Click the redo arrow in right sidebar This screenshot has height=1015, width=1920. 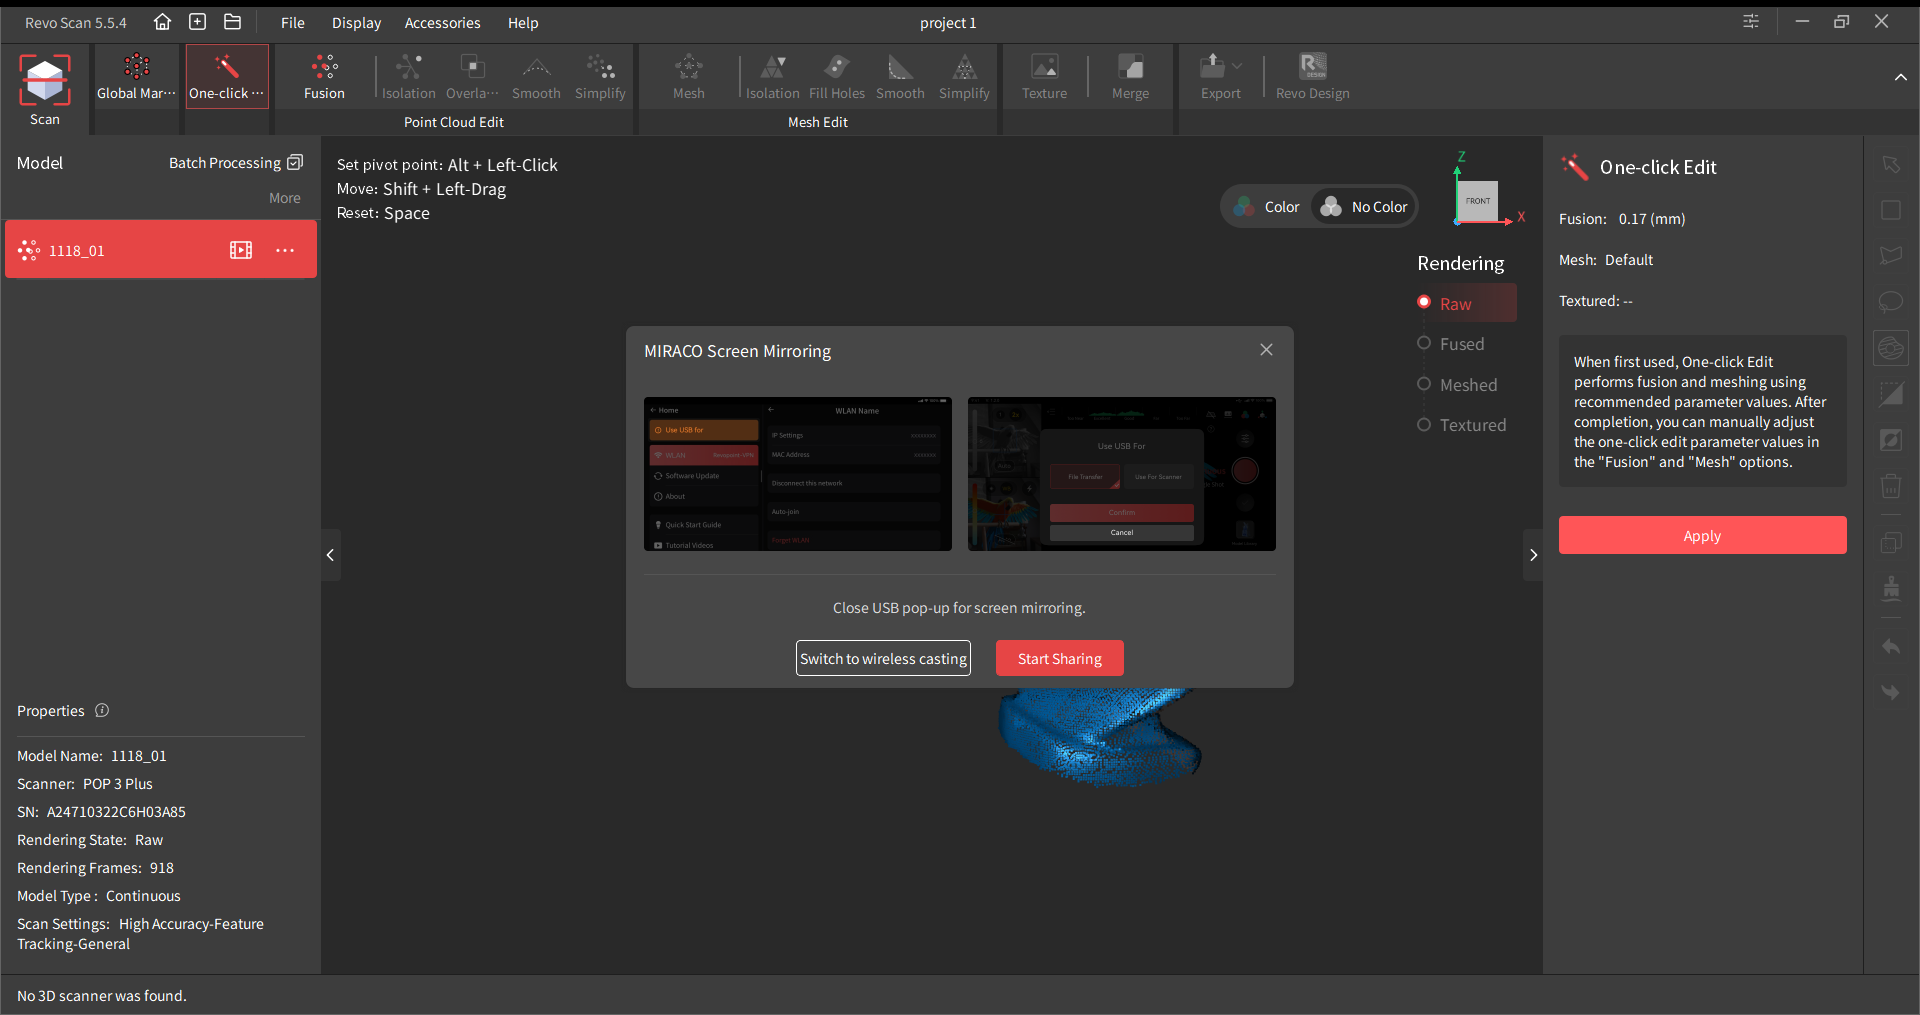pyautogui.click(x=1890, y=692)
